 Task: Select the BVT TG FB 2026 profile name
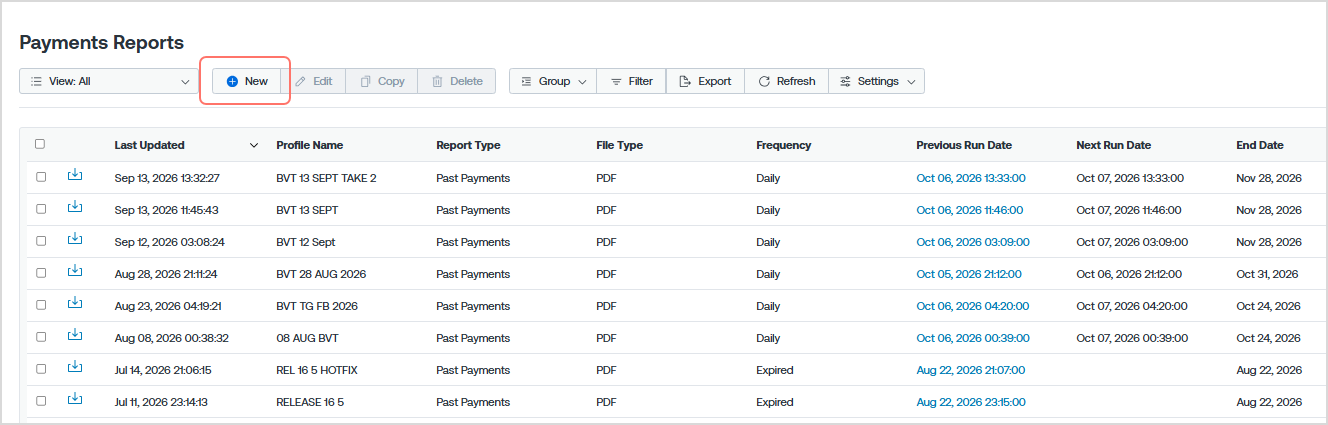click(x=317, y=306)
